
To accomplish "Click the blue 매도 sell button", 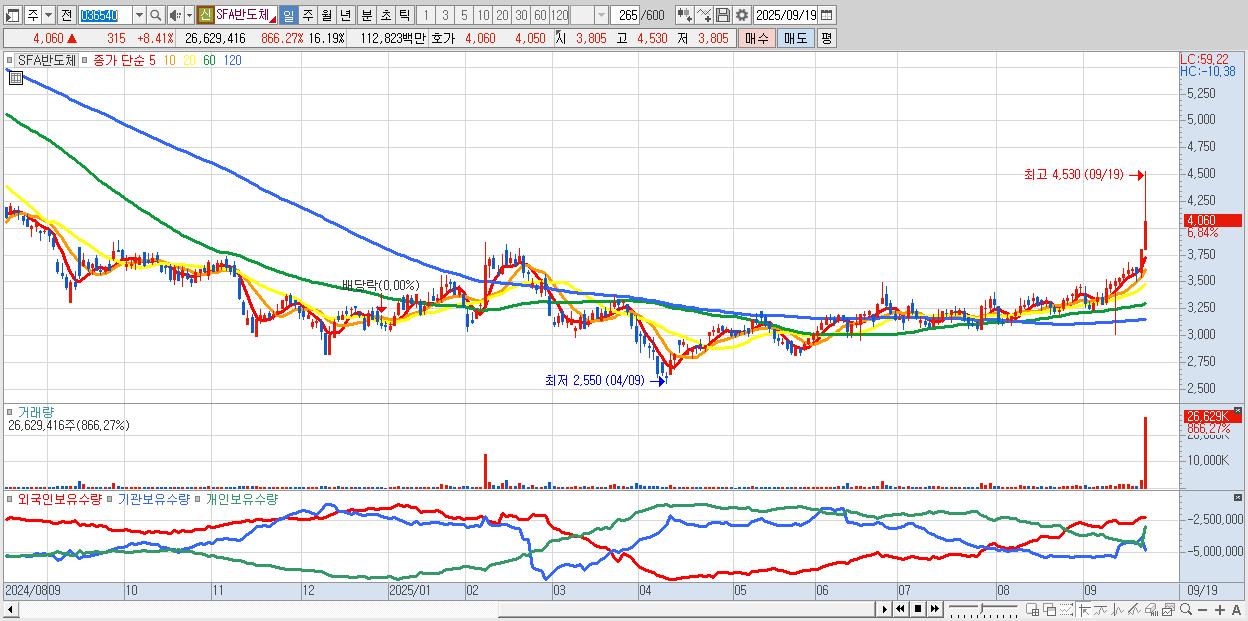I will coord(796,38).
